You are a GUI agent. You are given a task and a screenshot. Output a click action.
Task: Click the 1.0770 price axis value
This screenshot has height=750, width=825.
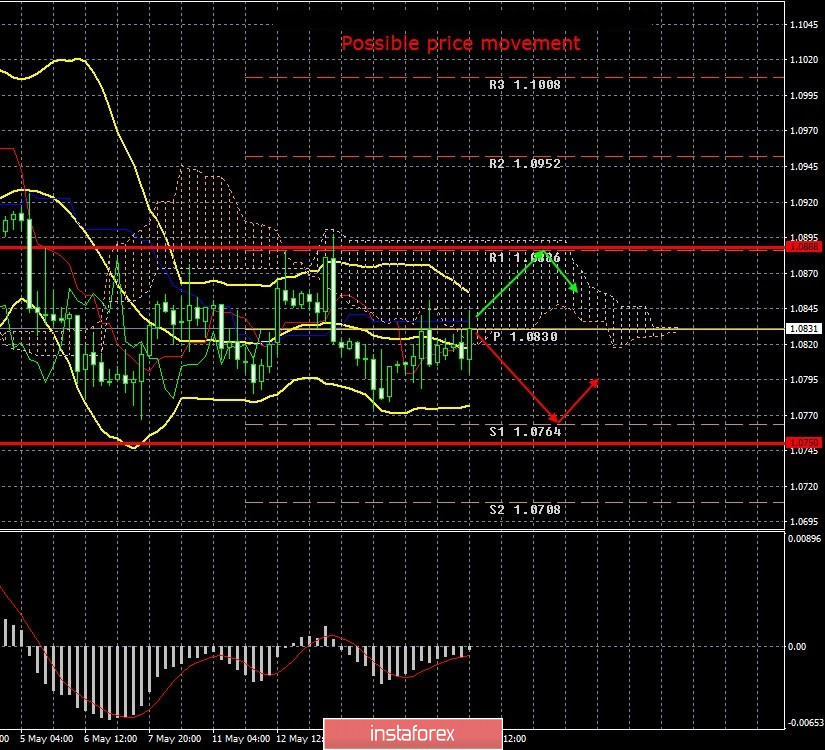(804, 416)
